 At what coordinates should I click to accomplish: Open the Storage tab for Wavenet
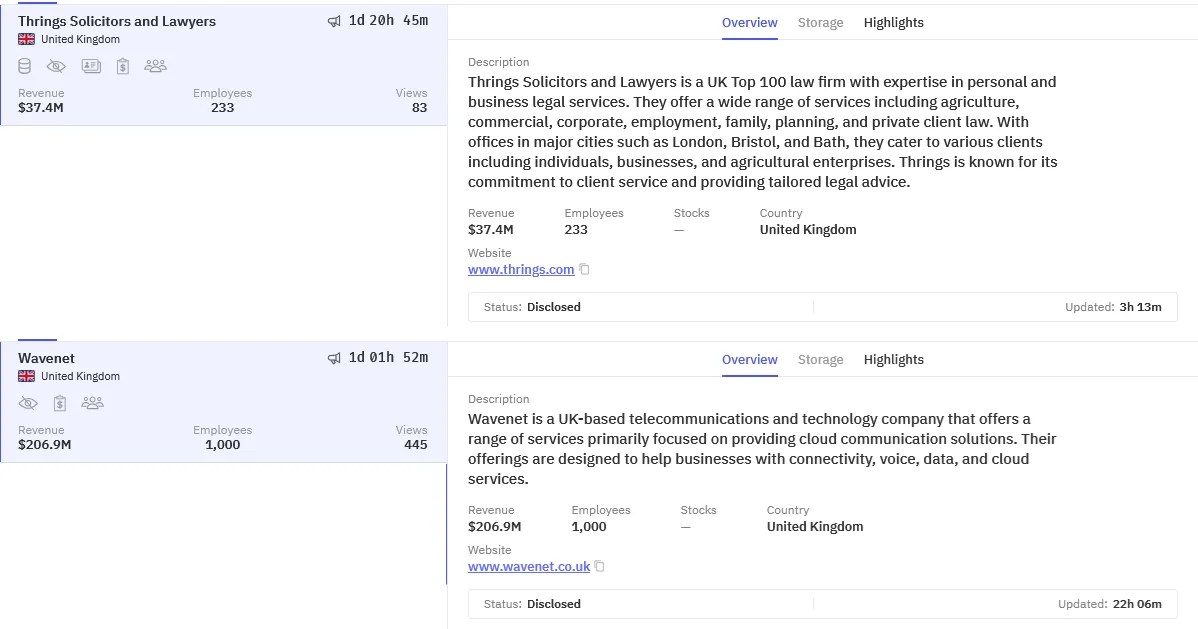[x=820, y=359]
